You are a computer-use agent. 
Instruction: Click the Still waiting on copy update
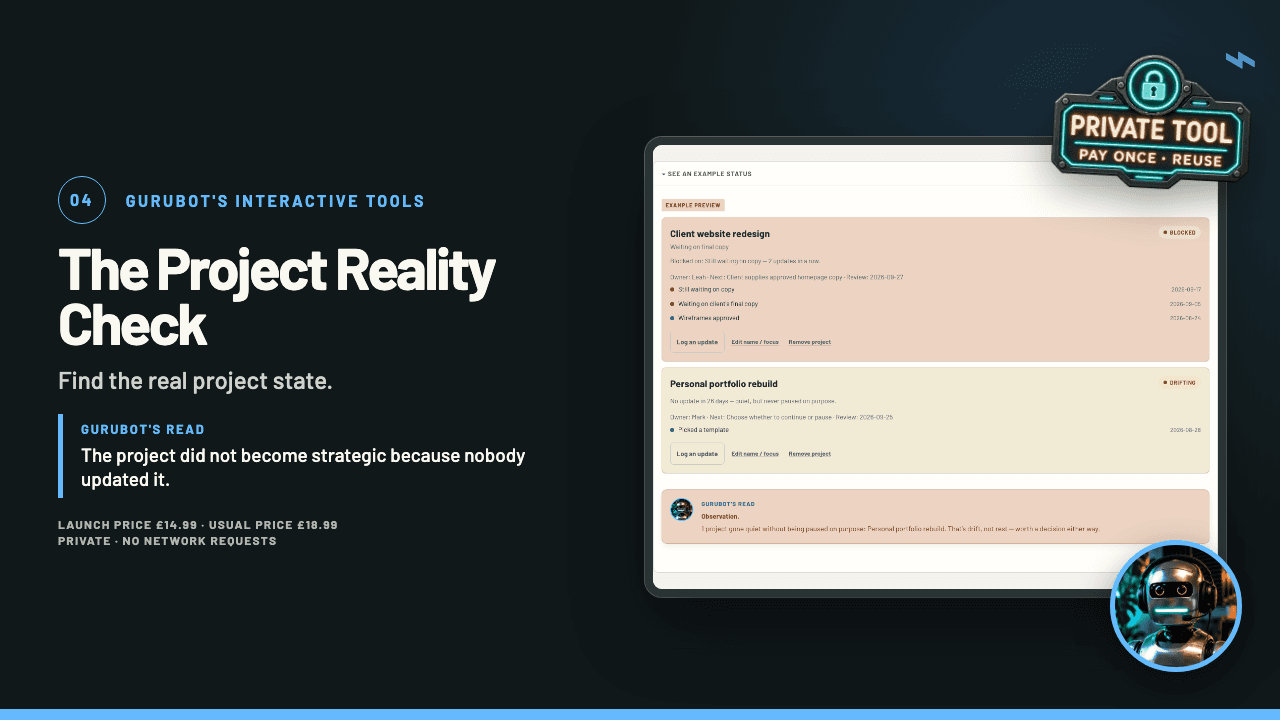(706, 289)
